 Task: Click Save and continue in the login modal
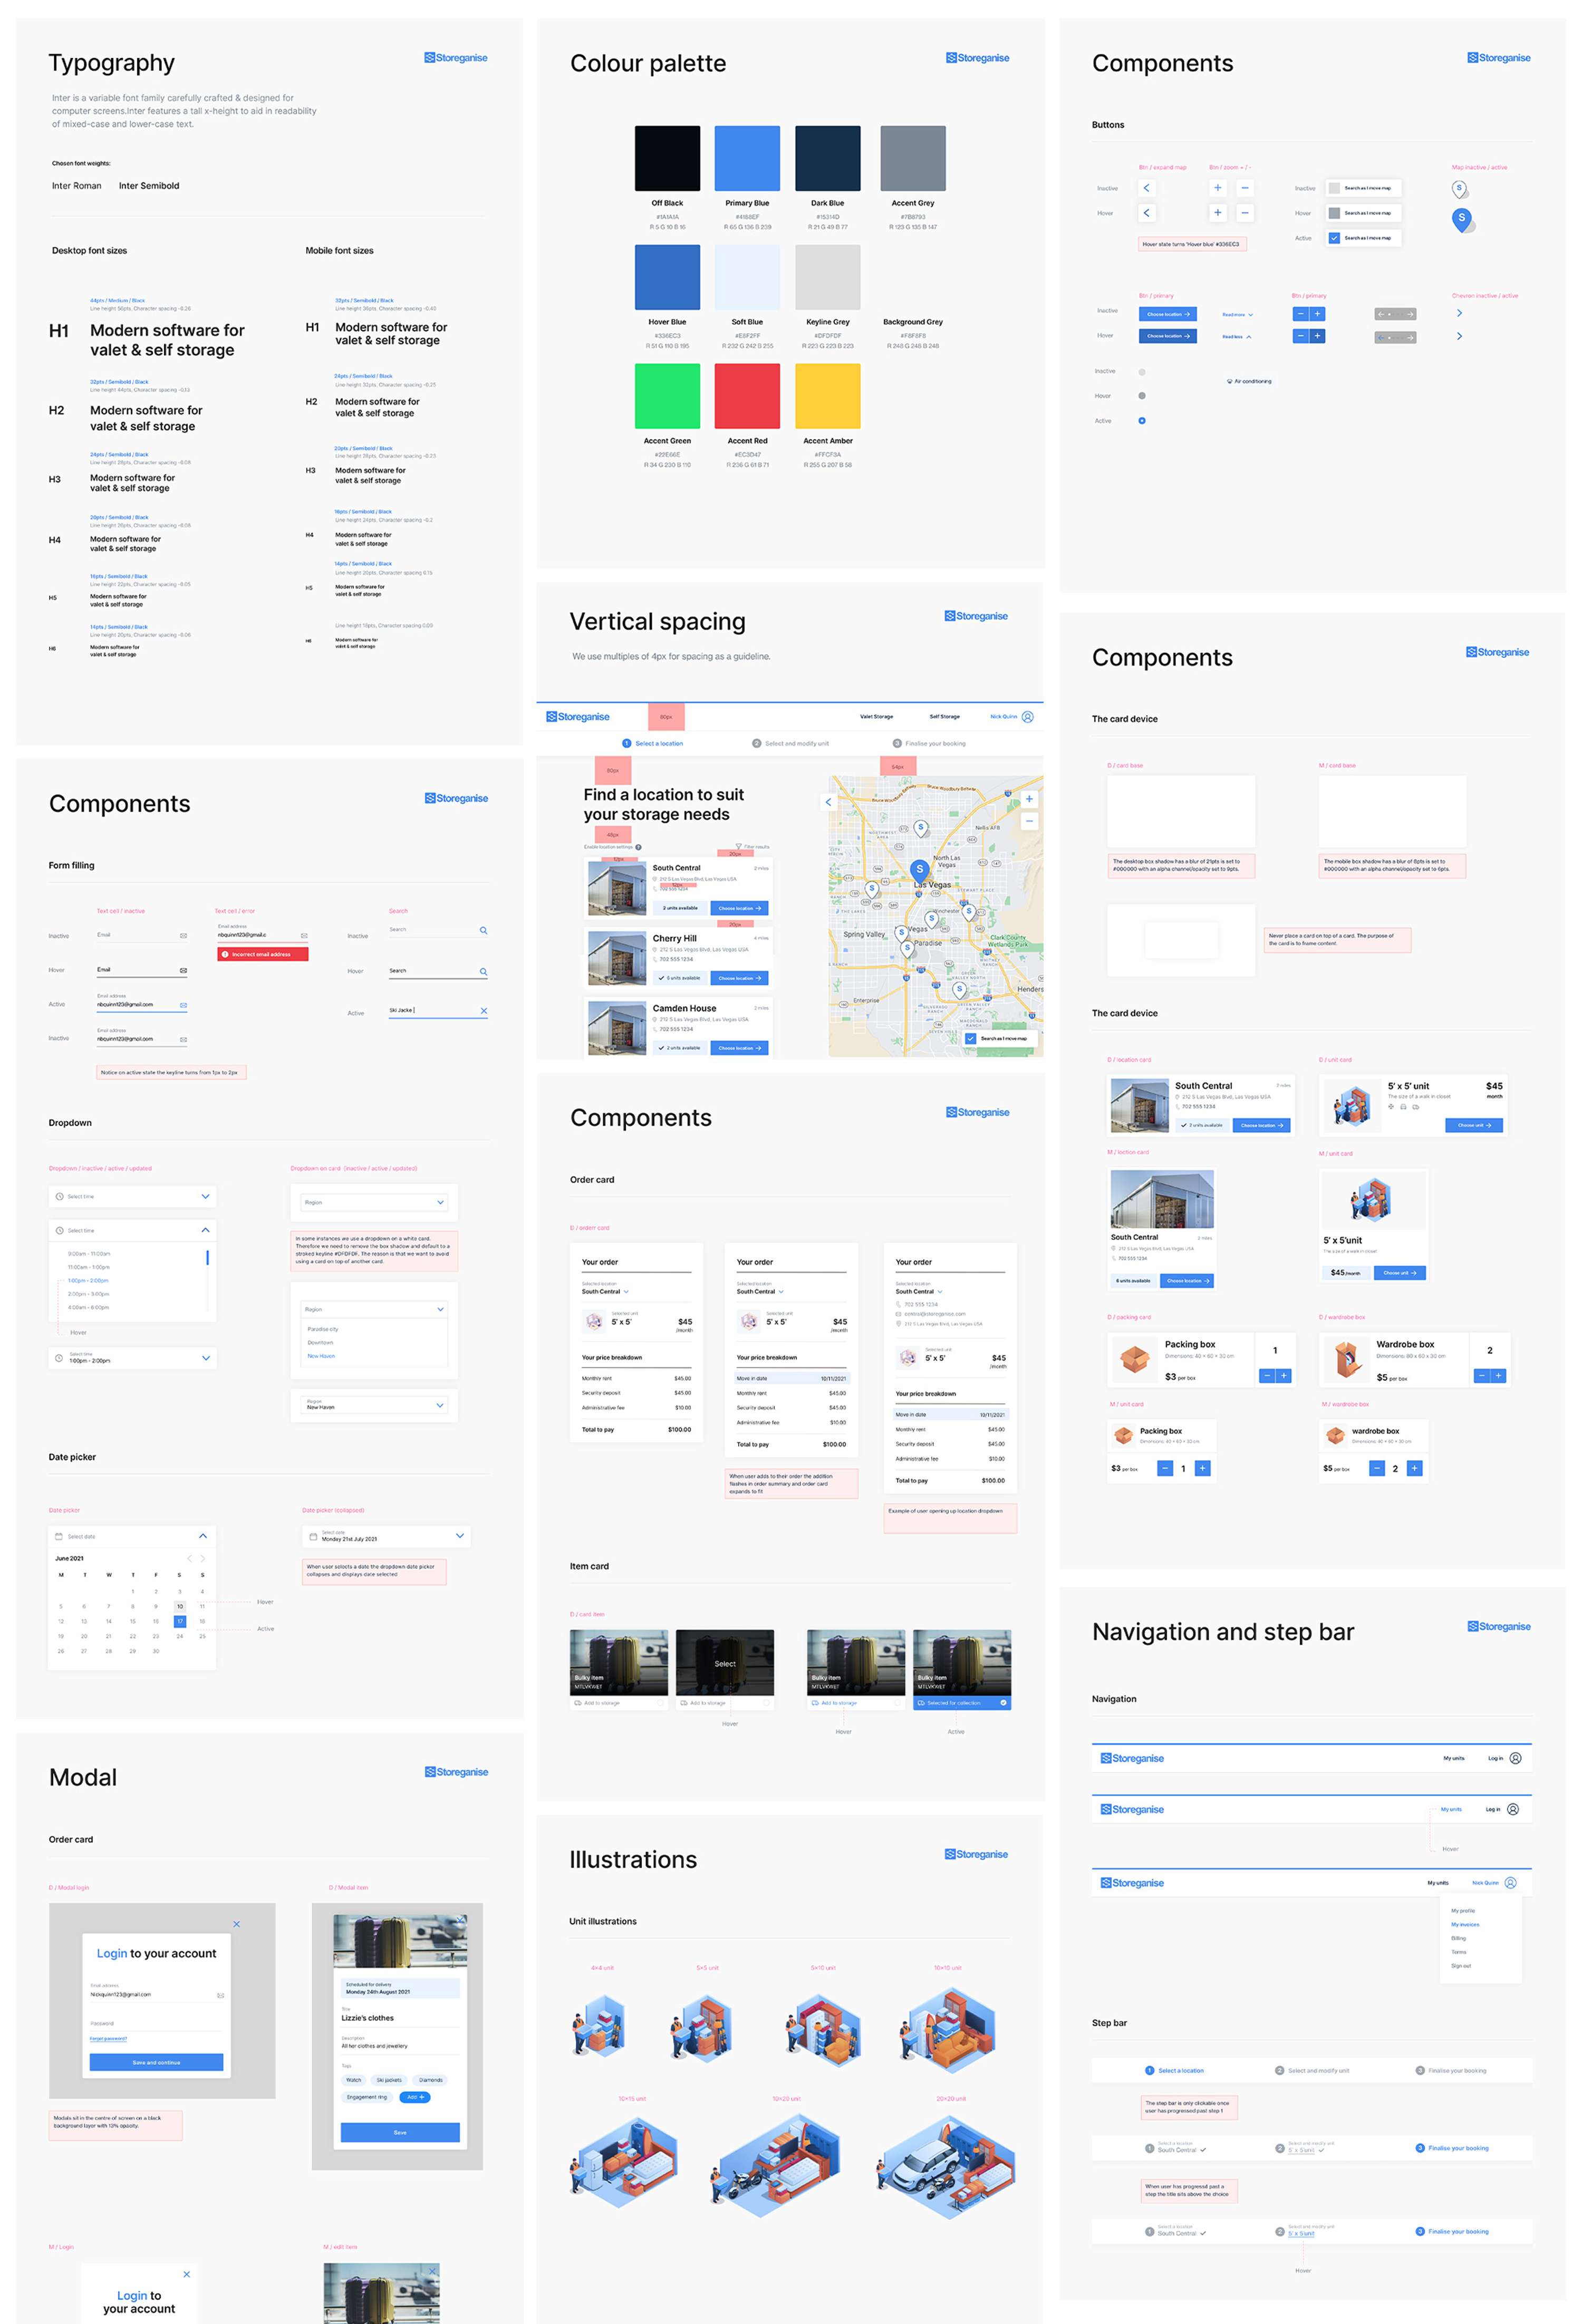tap(156, 2062)
